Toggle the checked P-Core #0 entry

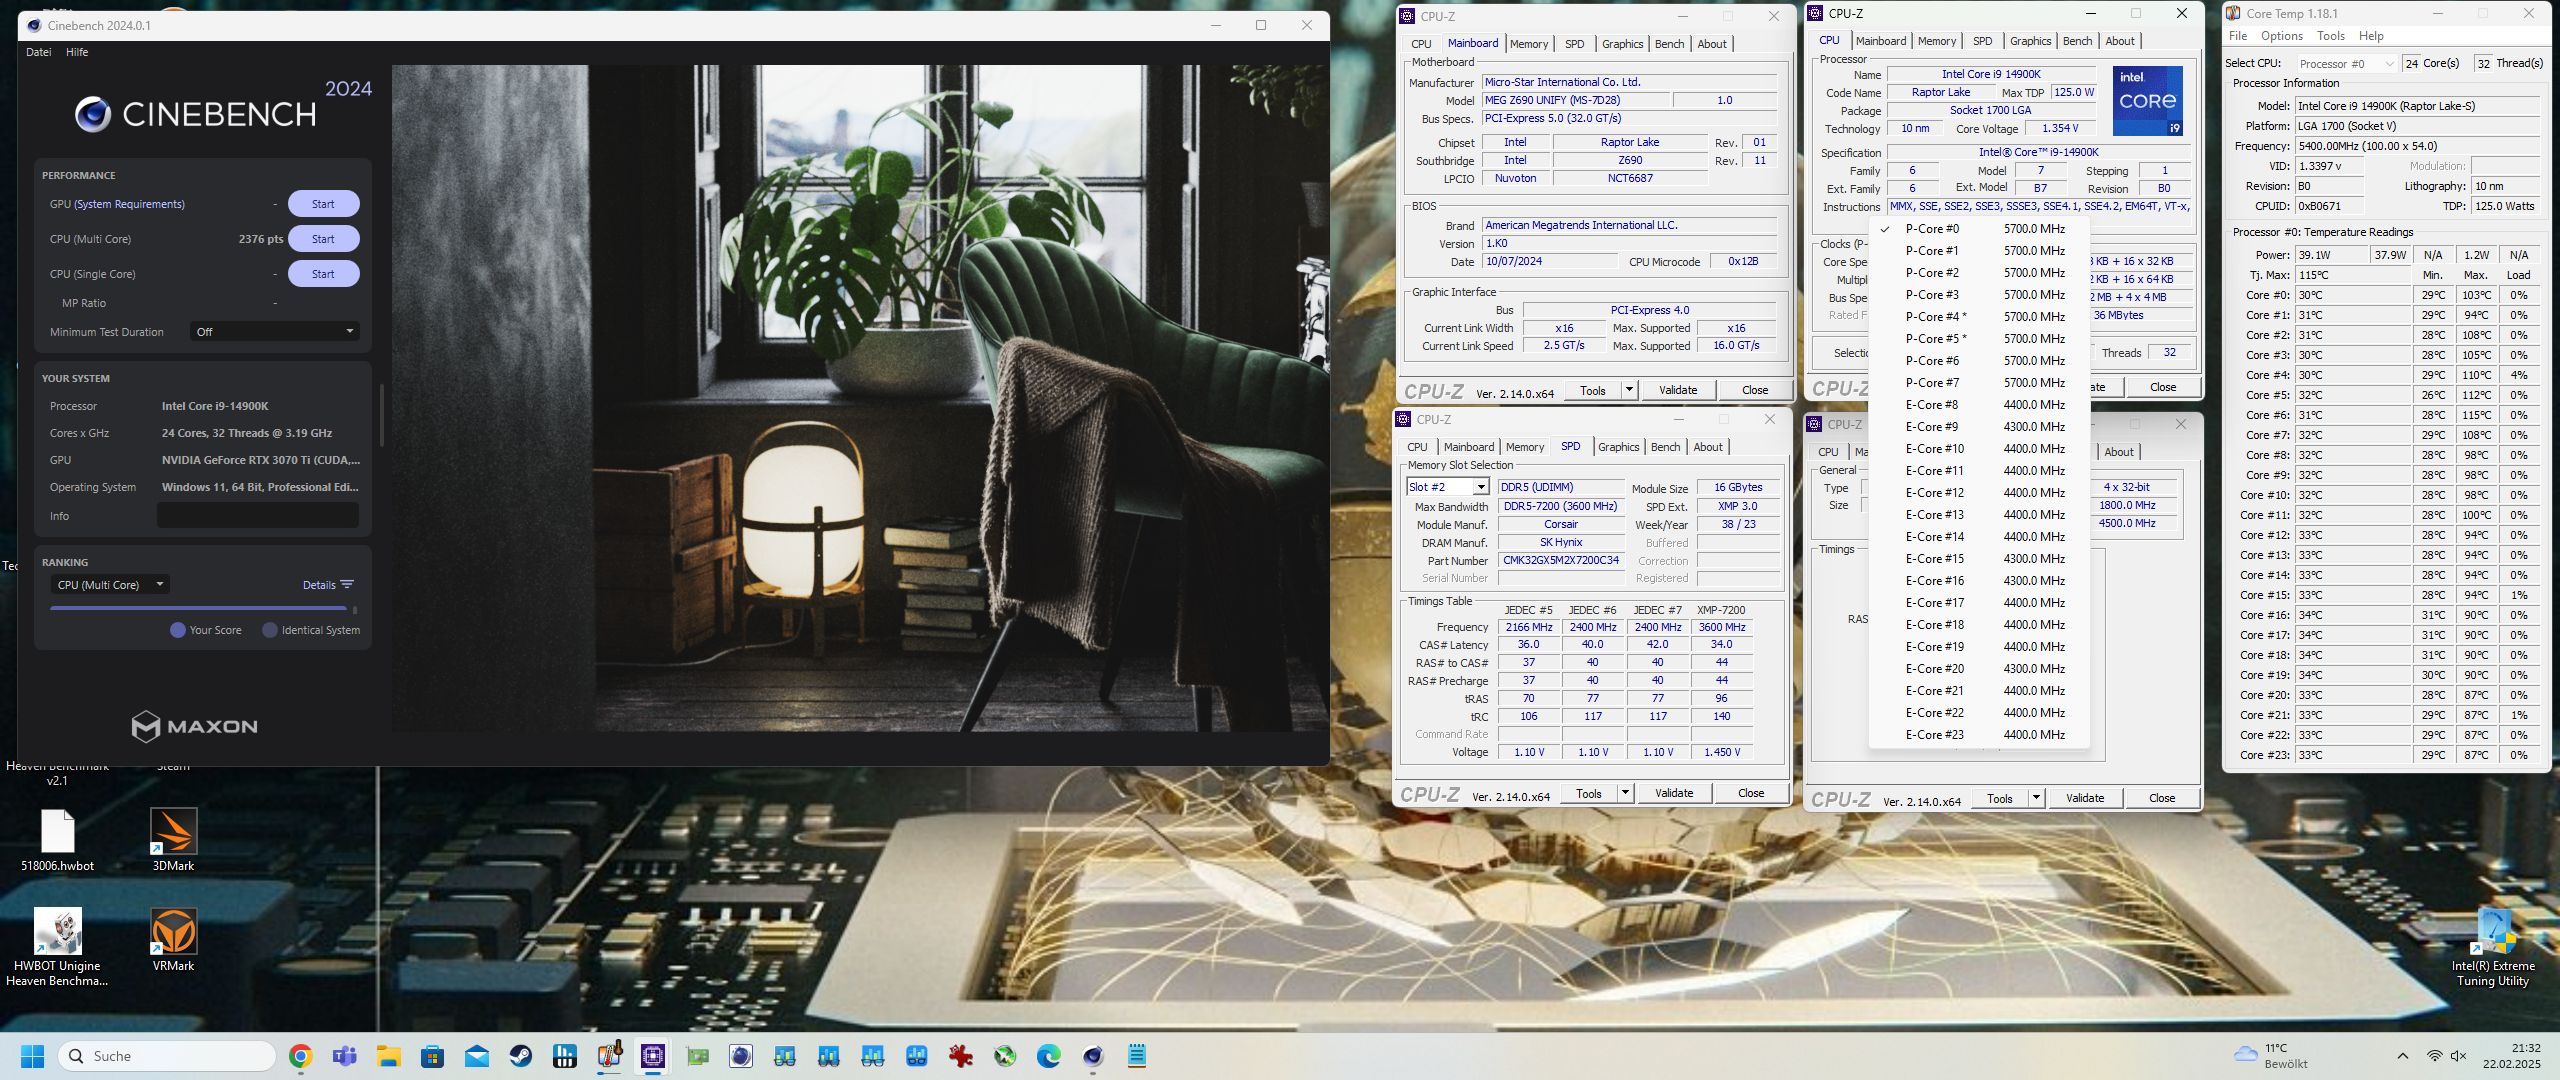[x=1980, y=229]
